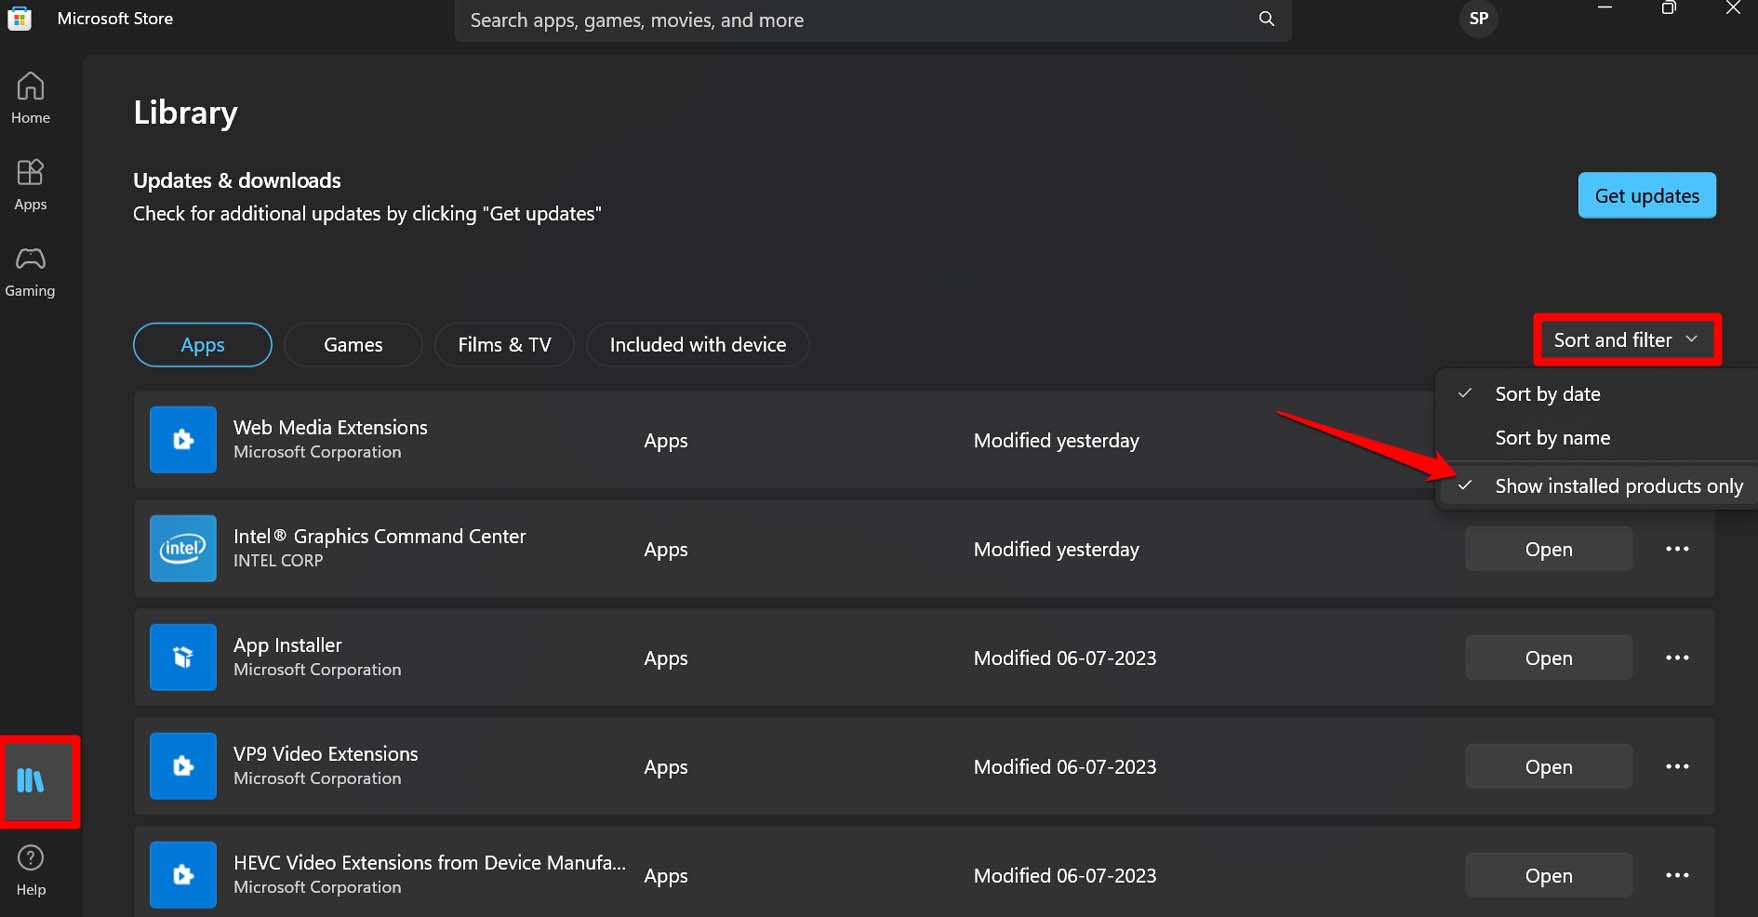Expand more options for VP9 Video Extensions

(1678, 766)
